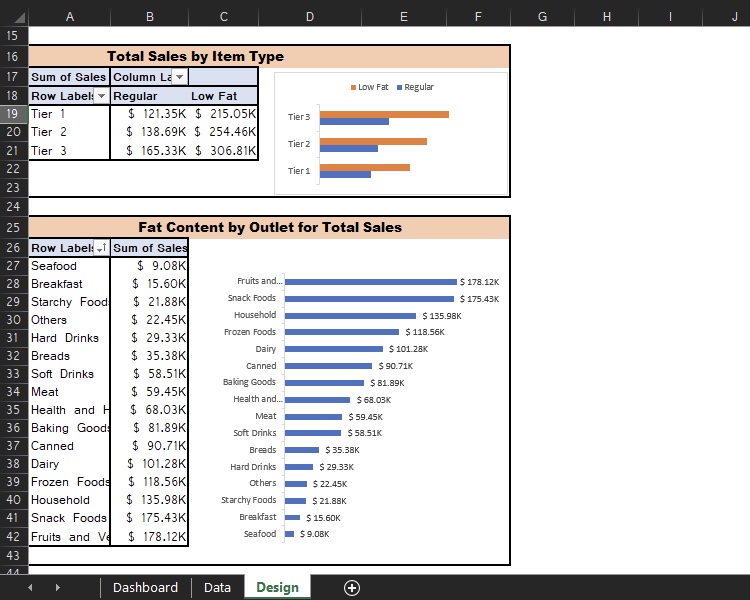
Task: Click the blue Regular legend swatch
Action: [x=399, y=88]
